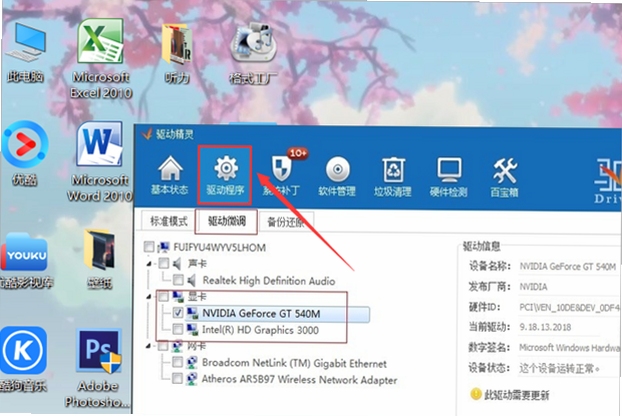Screen dimensions: 622x416
Task: Uncheck NVIDIA GeForce GT 540M checkbox
Action: point(178,312)
